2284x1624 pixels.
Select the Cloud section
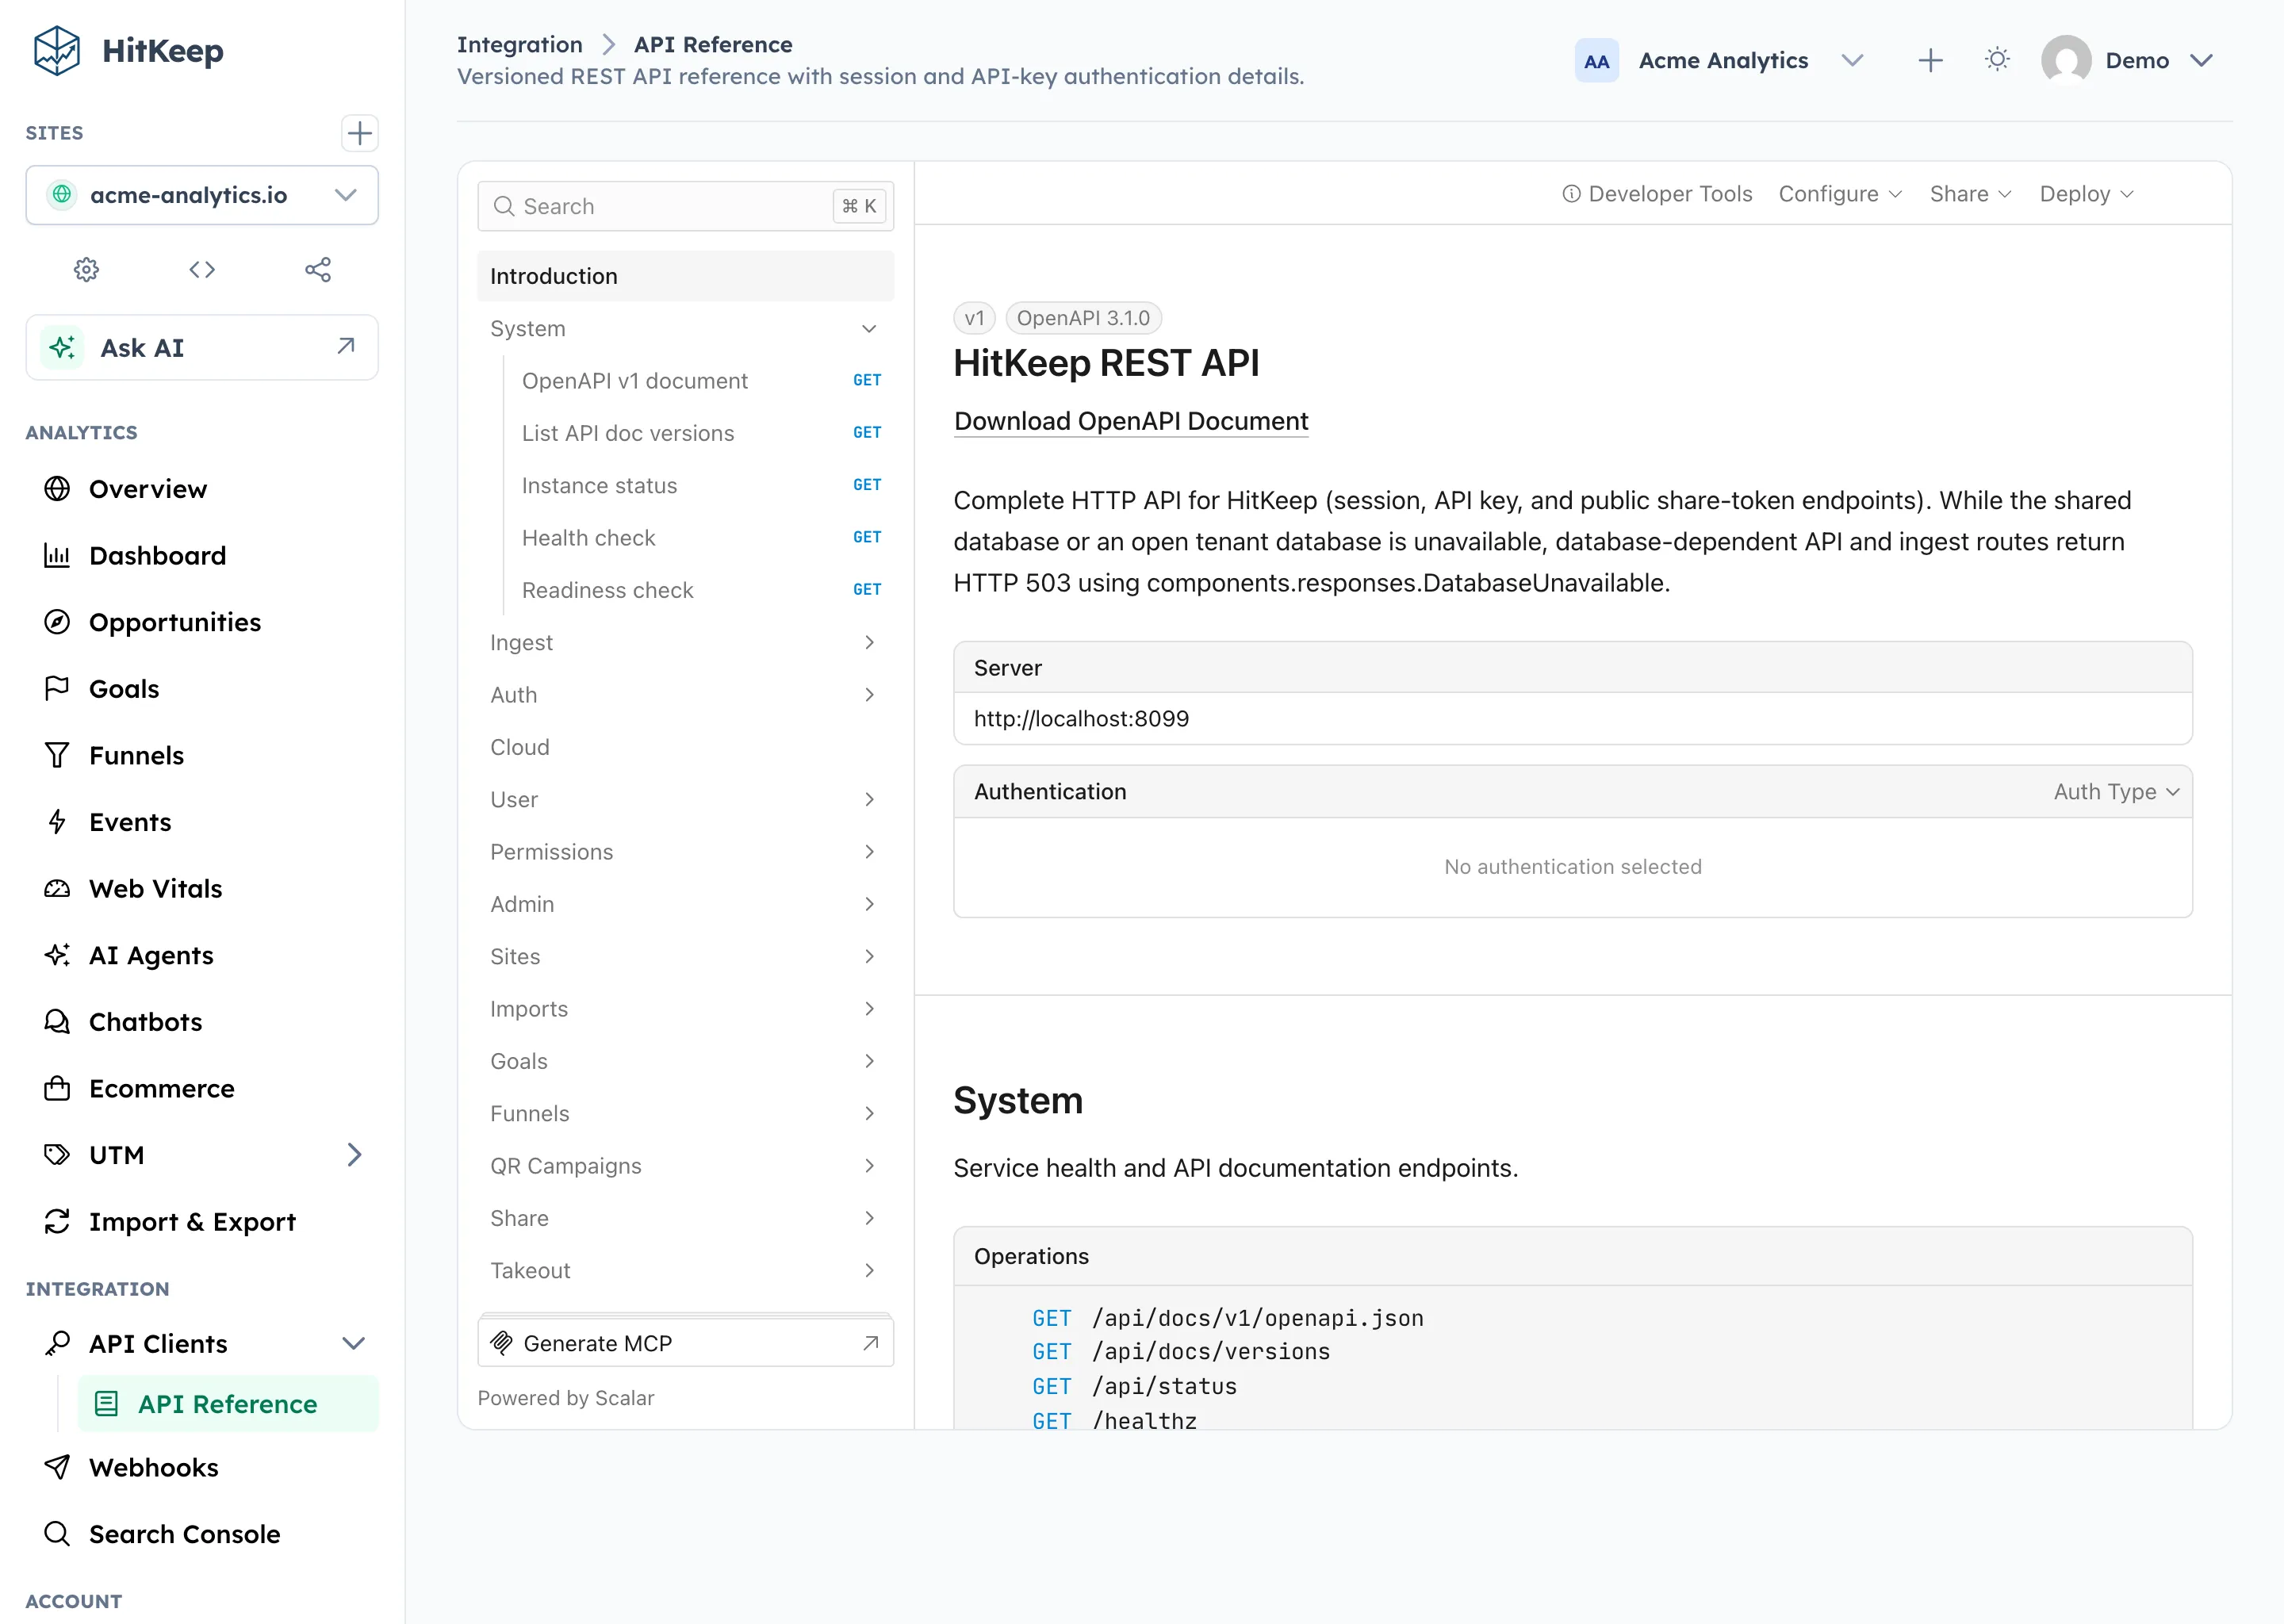coord(685,747)
